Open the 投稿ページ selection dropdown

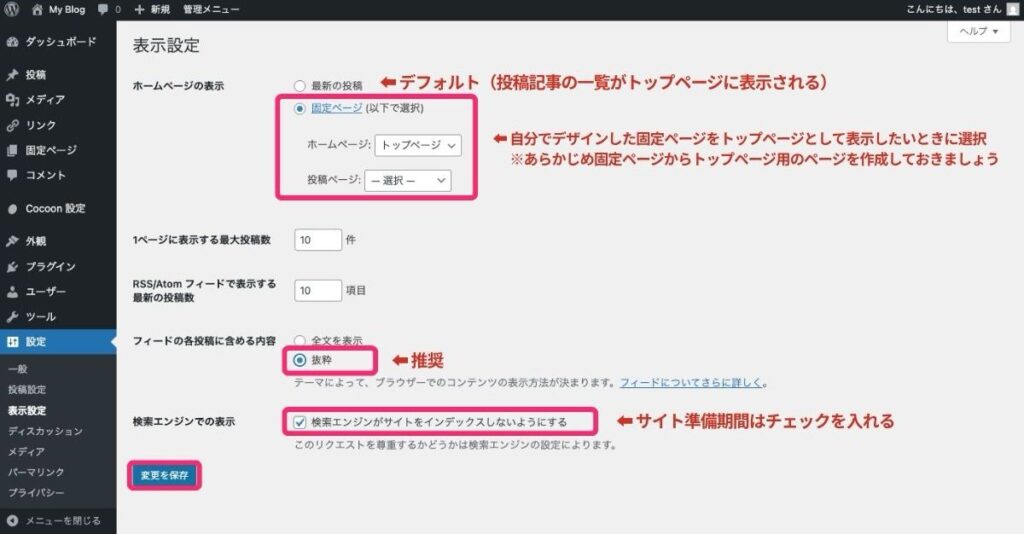(407, 181)
